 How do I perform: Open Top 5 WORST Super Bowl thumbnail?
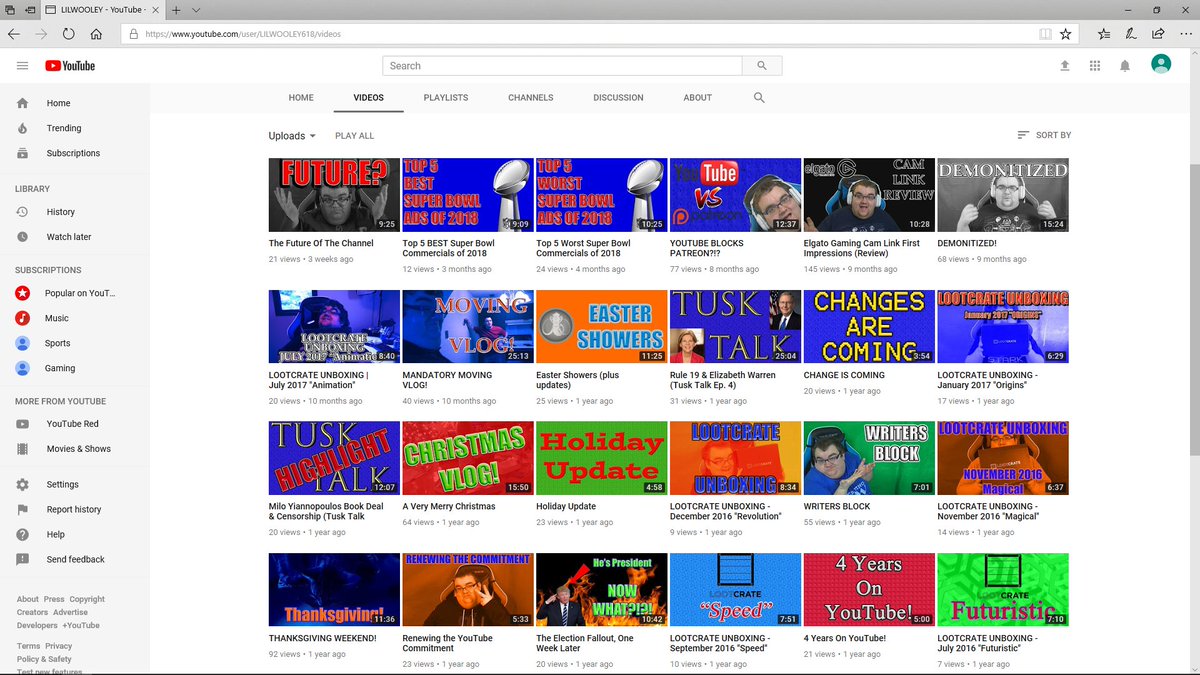point(601,195)
